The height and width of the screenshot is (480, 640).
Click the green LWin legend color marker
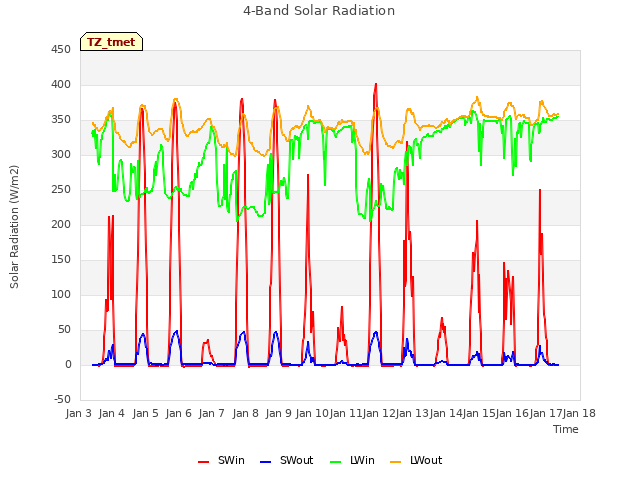pos(335,462)
